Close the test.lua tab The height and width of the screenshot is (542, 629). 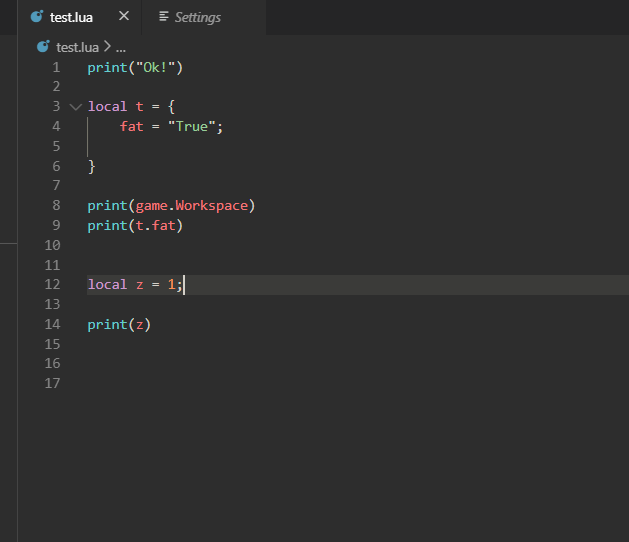pyautogui.click(x=124, y=16)
